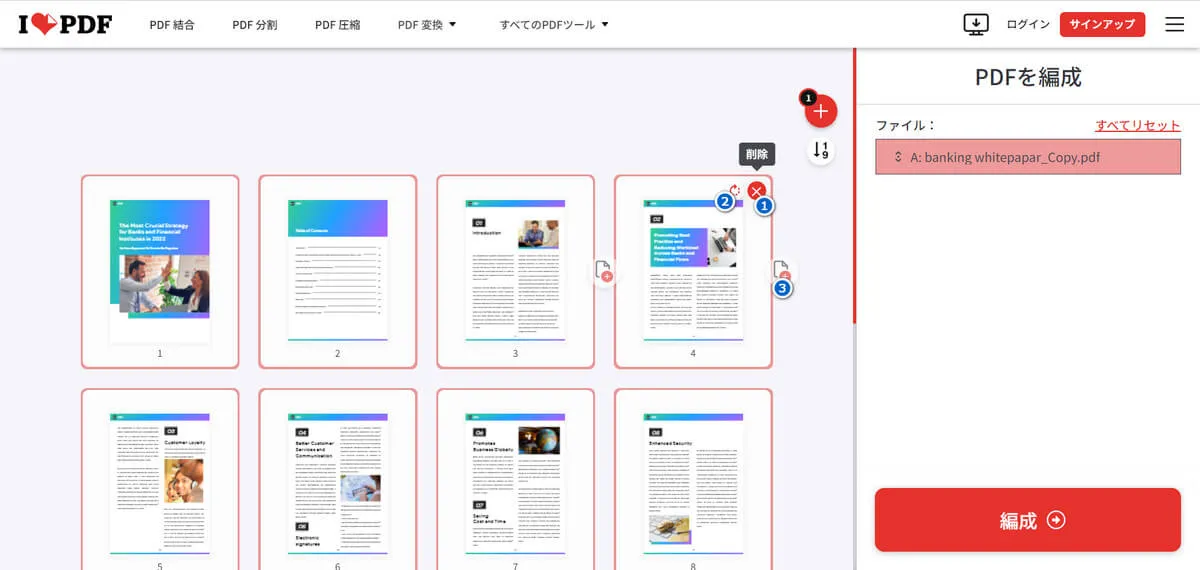
Task: Open the PDF結合 menu item
Action: tap(172, 24)
